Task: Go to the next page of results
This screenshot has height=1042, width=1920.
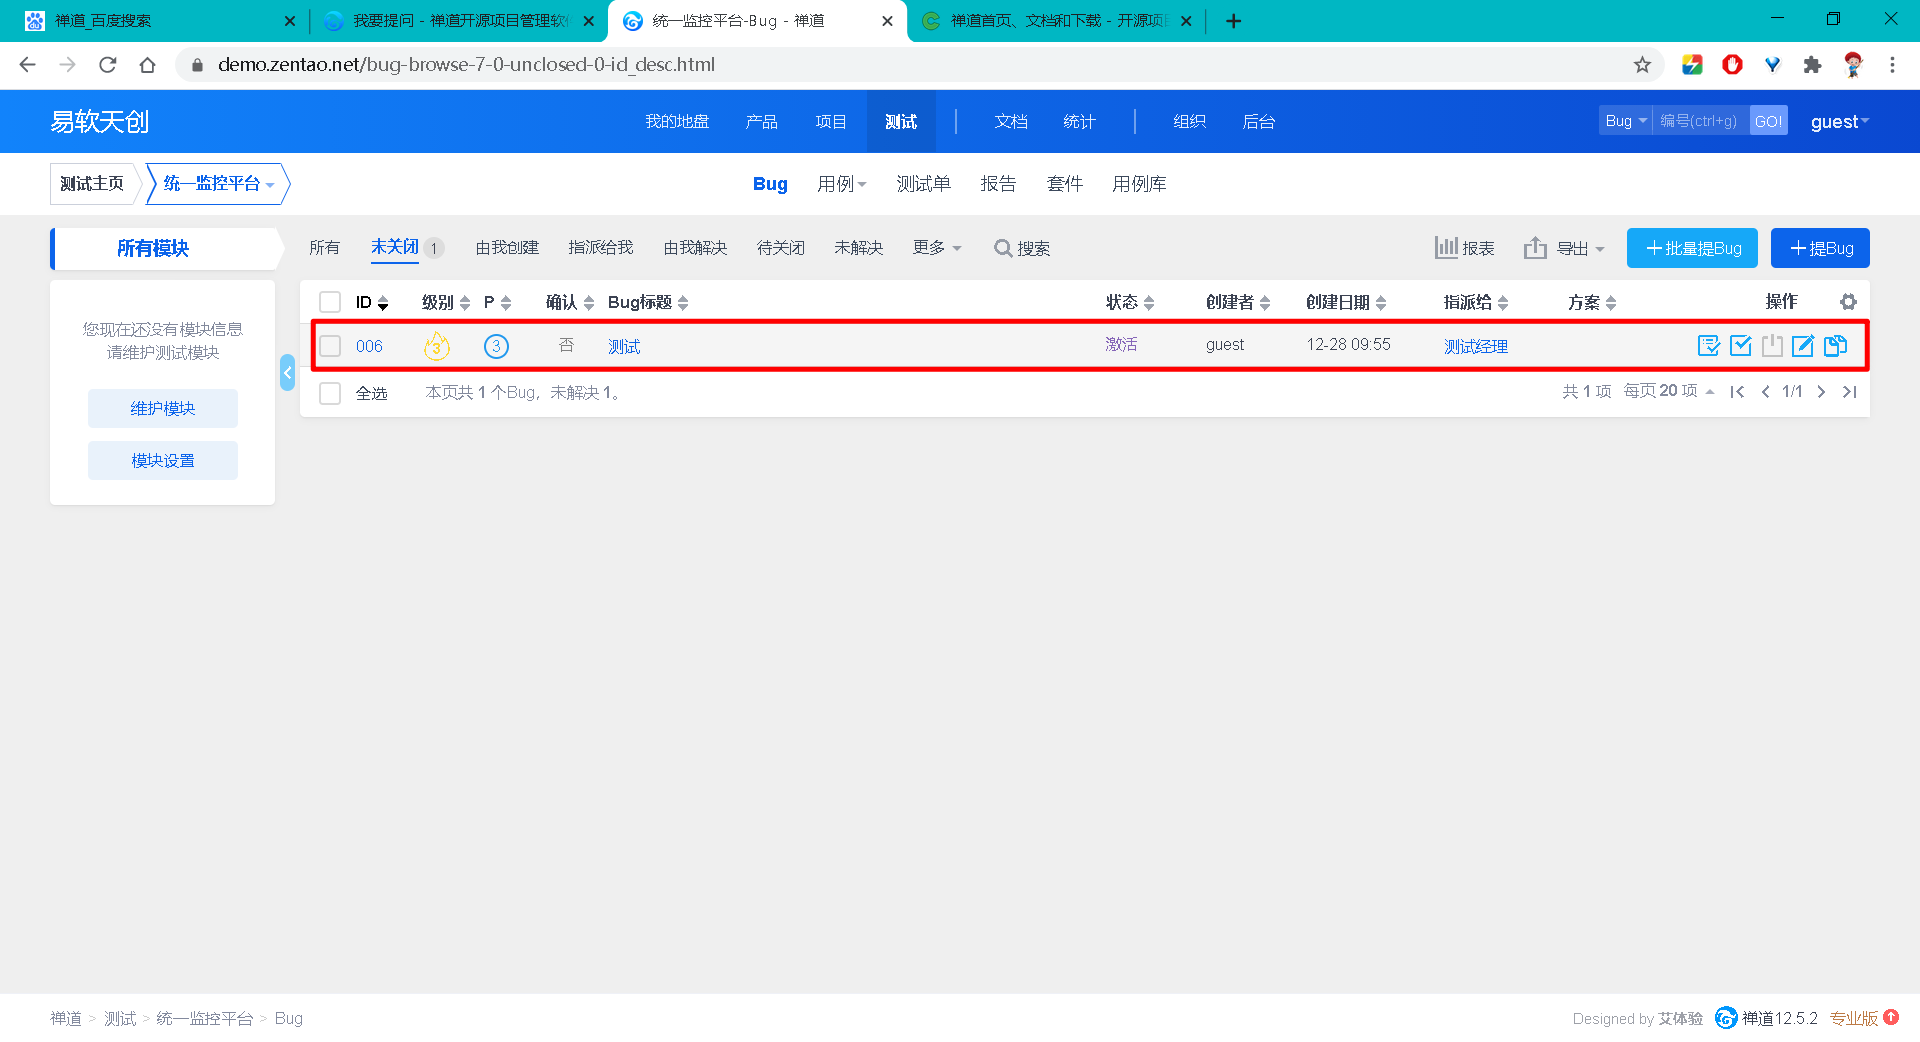Action: coord(1821,392)
